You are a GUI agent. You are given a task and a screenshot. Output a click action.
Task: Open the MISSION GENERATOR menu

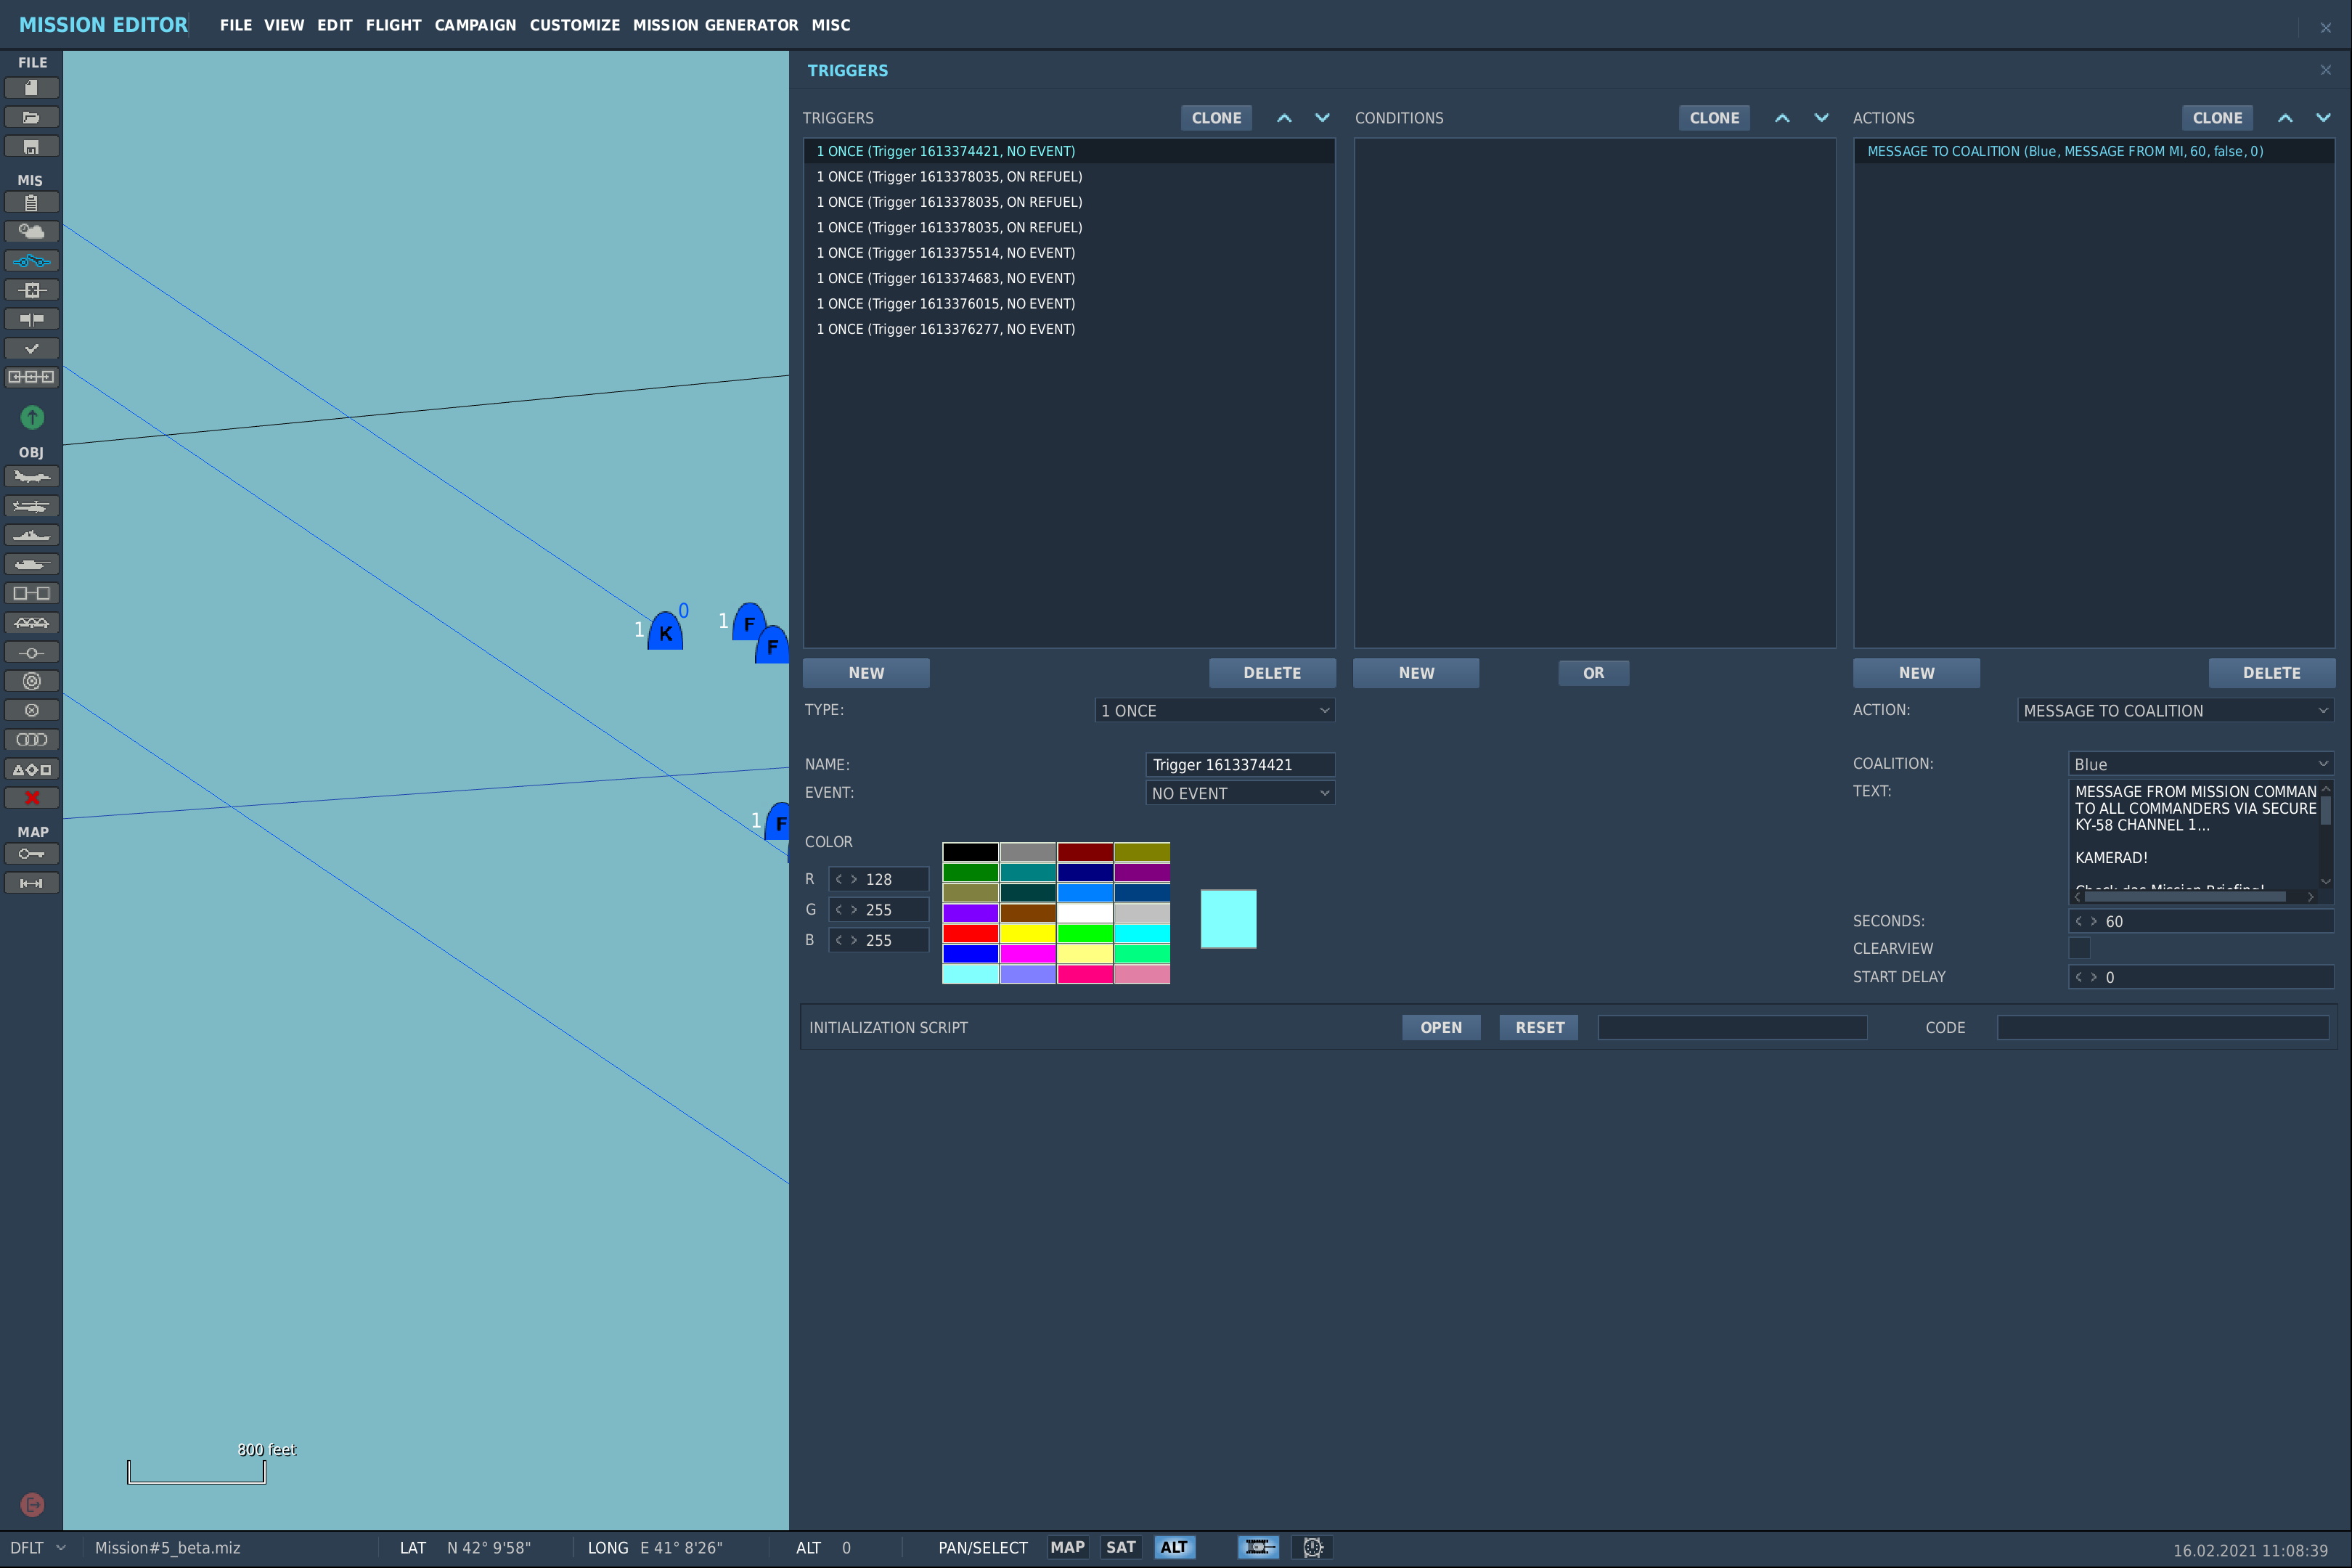tap(716, 25)
